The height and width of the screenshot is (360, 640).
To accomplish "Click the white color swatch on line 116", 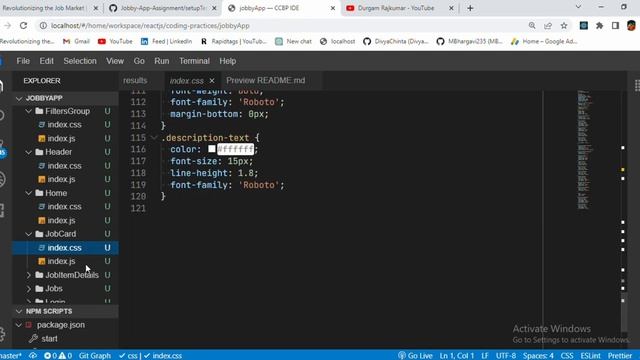I will coord(212,149).
